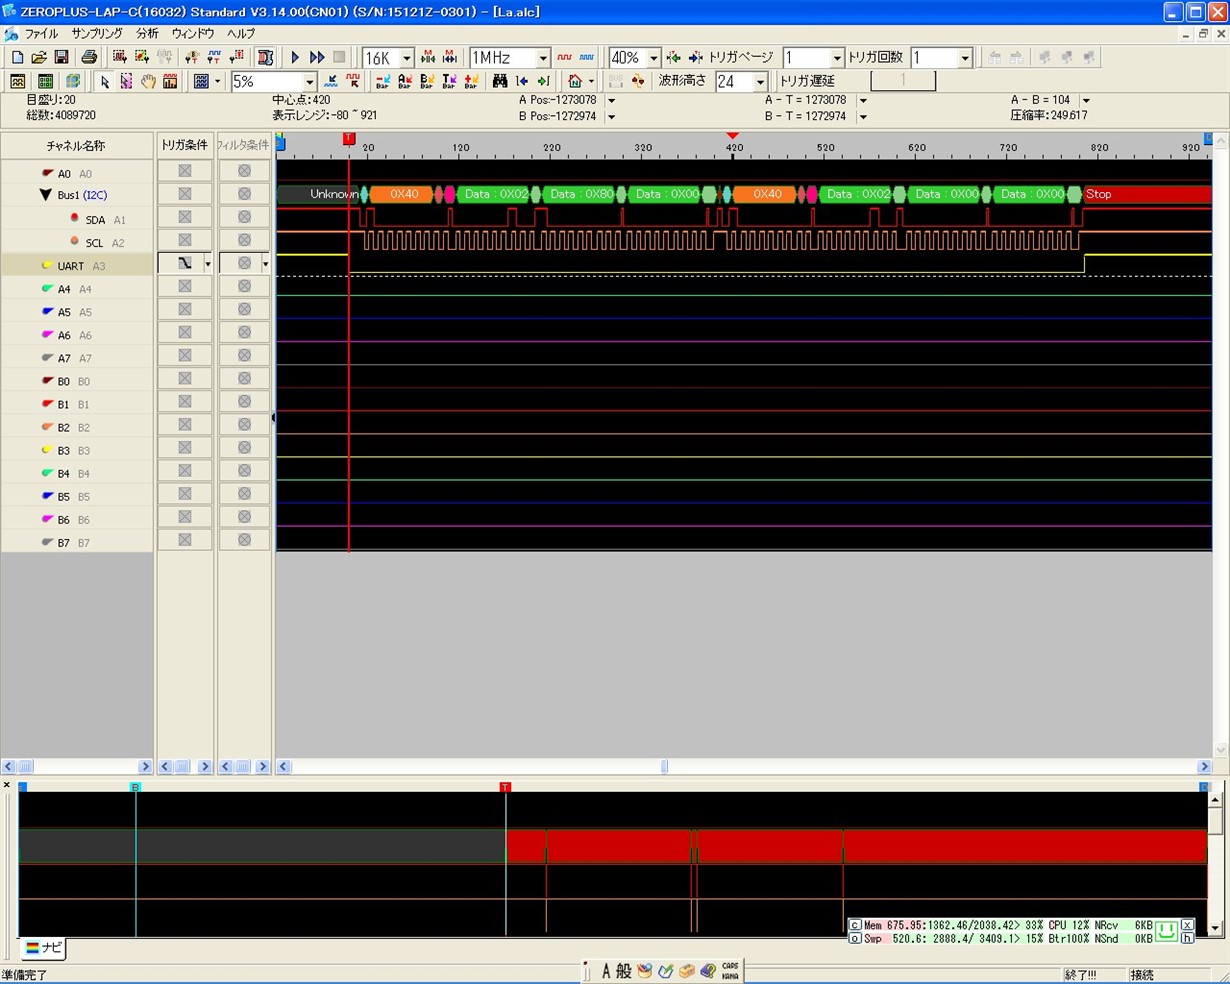Select the UART A3 channel row
The height and width of the screenshot is (984, 1230).
point(77,265)
